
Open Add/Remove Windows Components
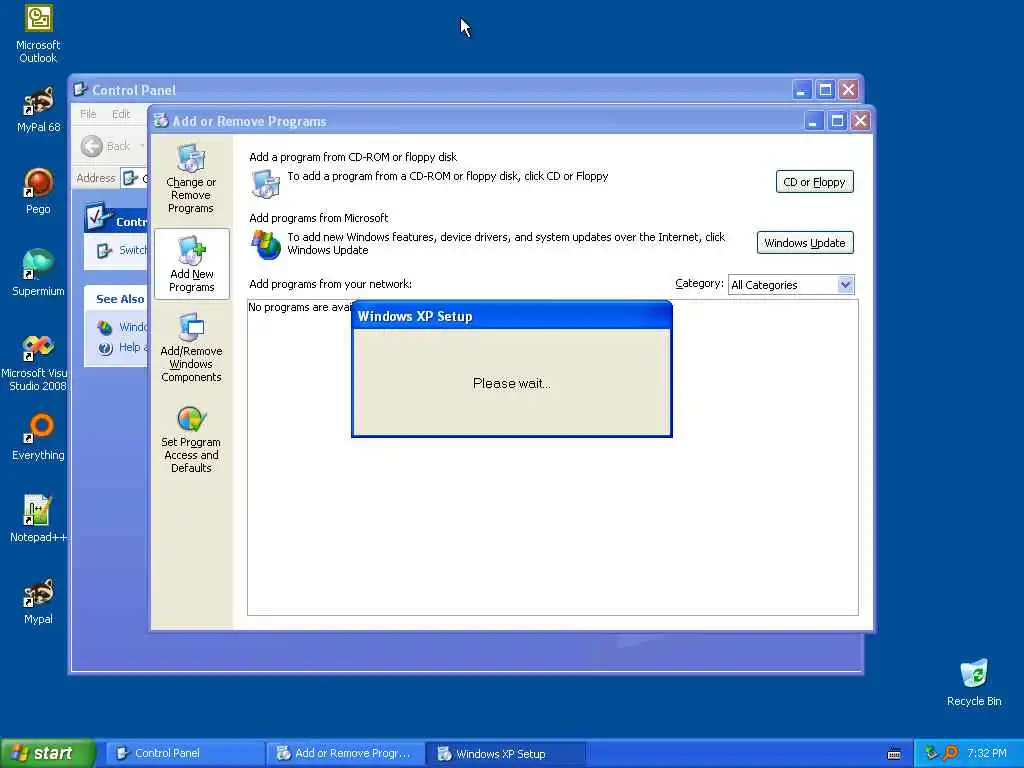[191, 347]
